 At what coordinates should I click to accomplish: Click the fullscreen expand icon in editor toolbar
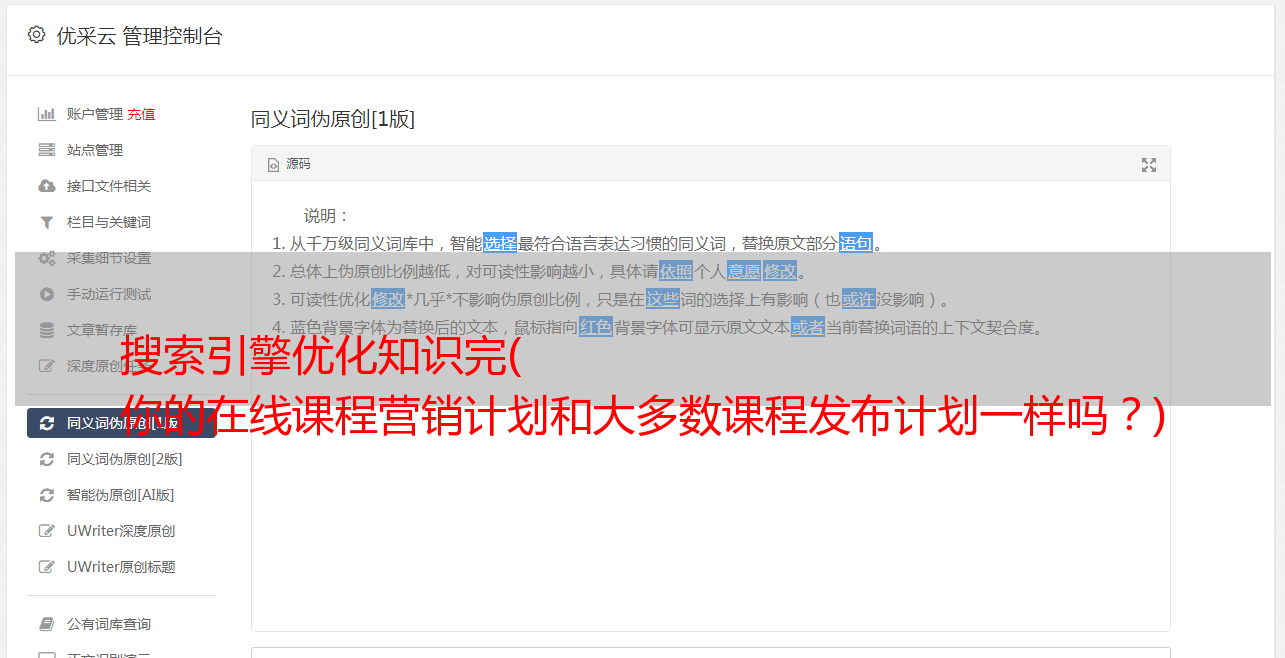point(1149,165)
